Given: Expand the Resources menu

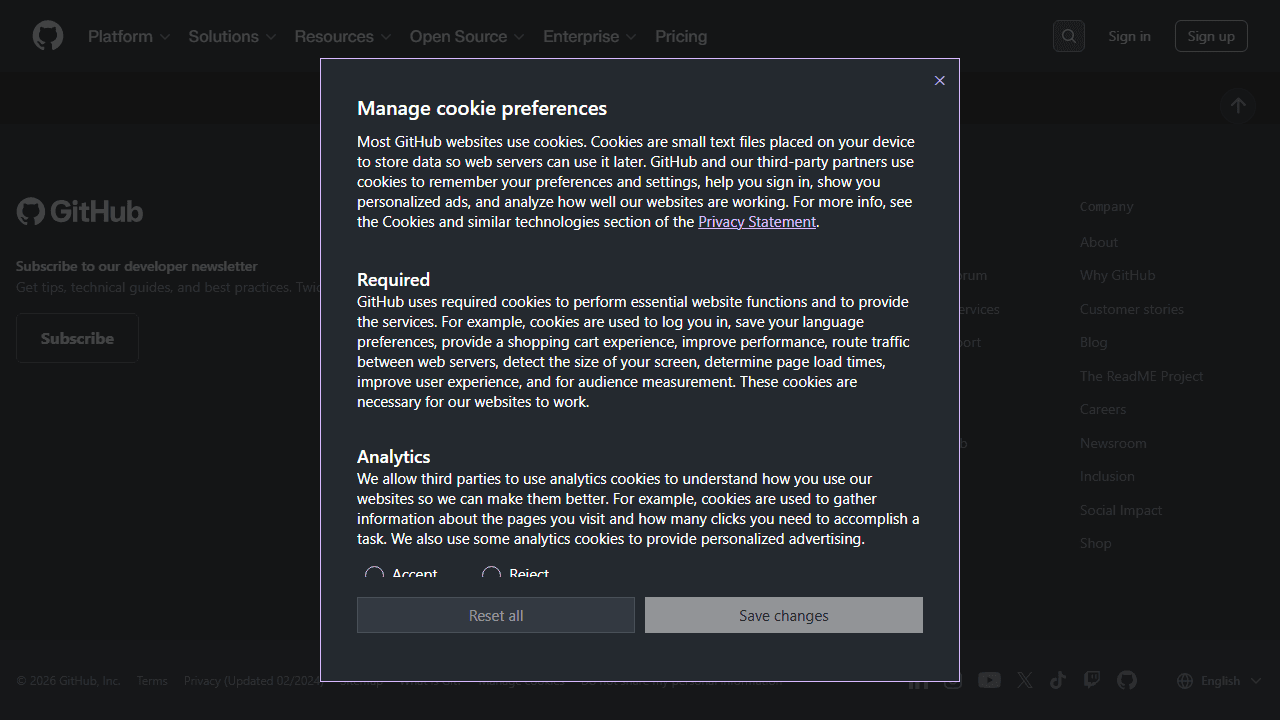Looking at the screenshot, I should [x=343, y=36].
